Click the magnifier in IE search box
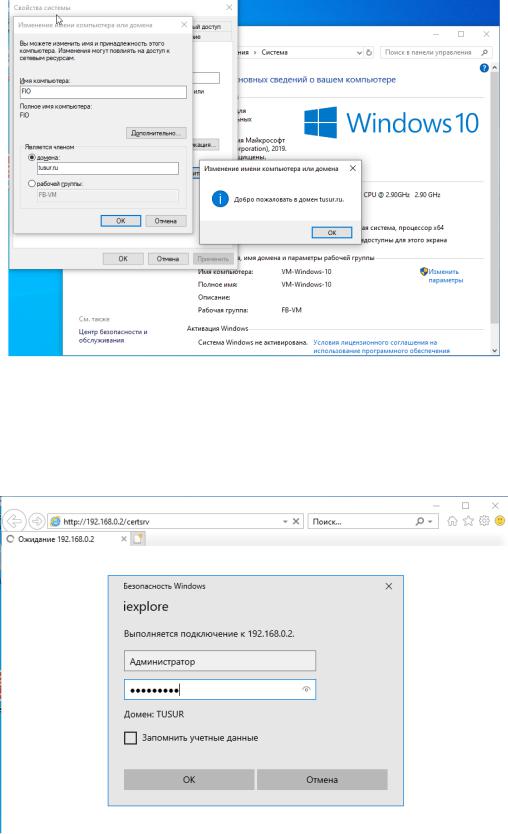 [420, 521]
